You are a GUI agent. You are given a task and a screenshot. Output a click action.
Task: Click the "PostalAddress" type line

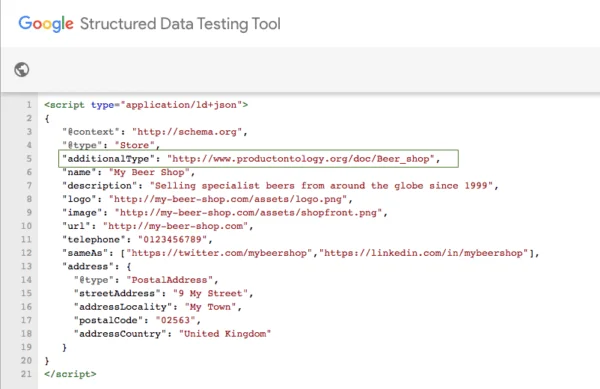tap(146, 280)
